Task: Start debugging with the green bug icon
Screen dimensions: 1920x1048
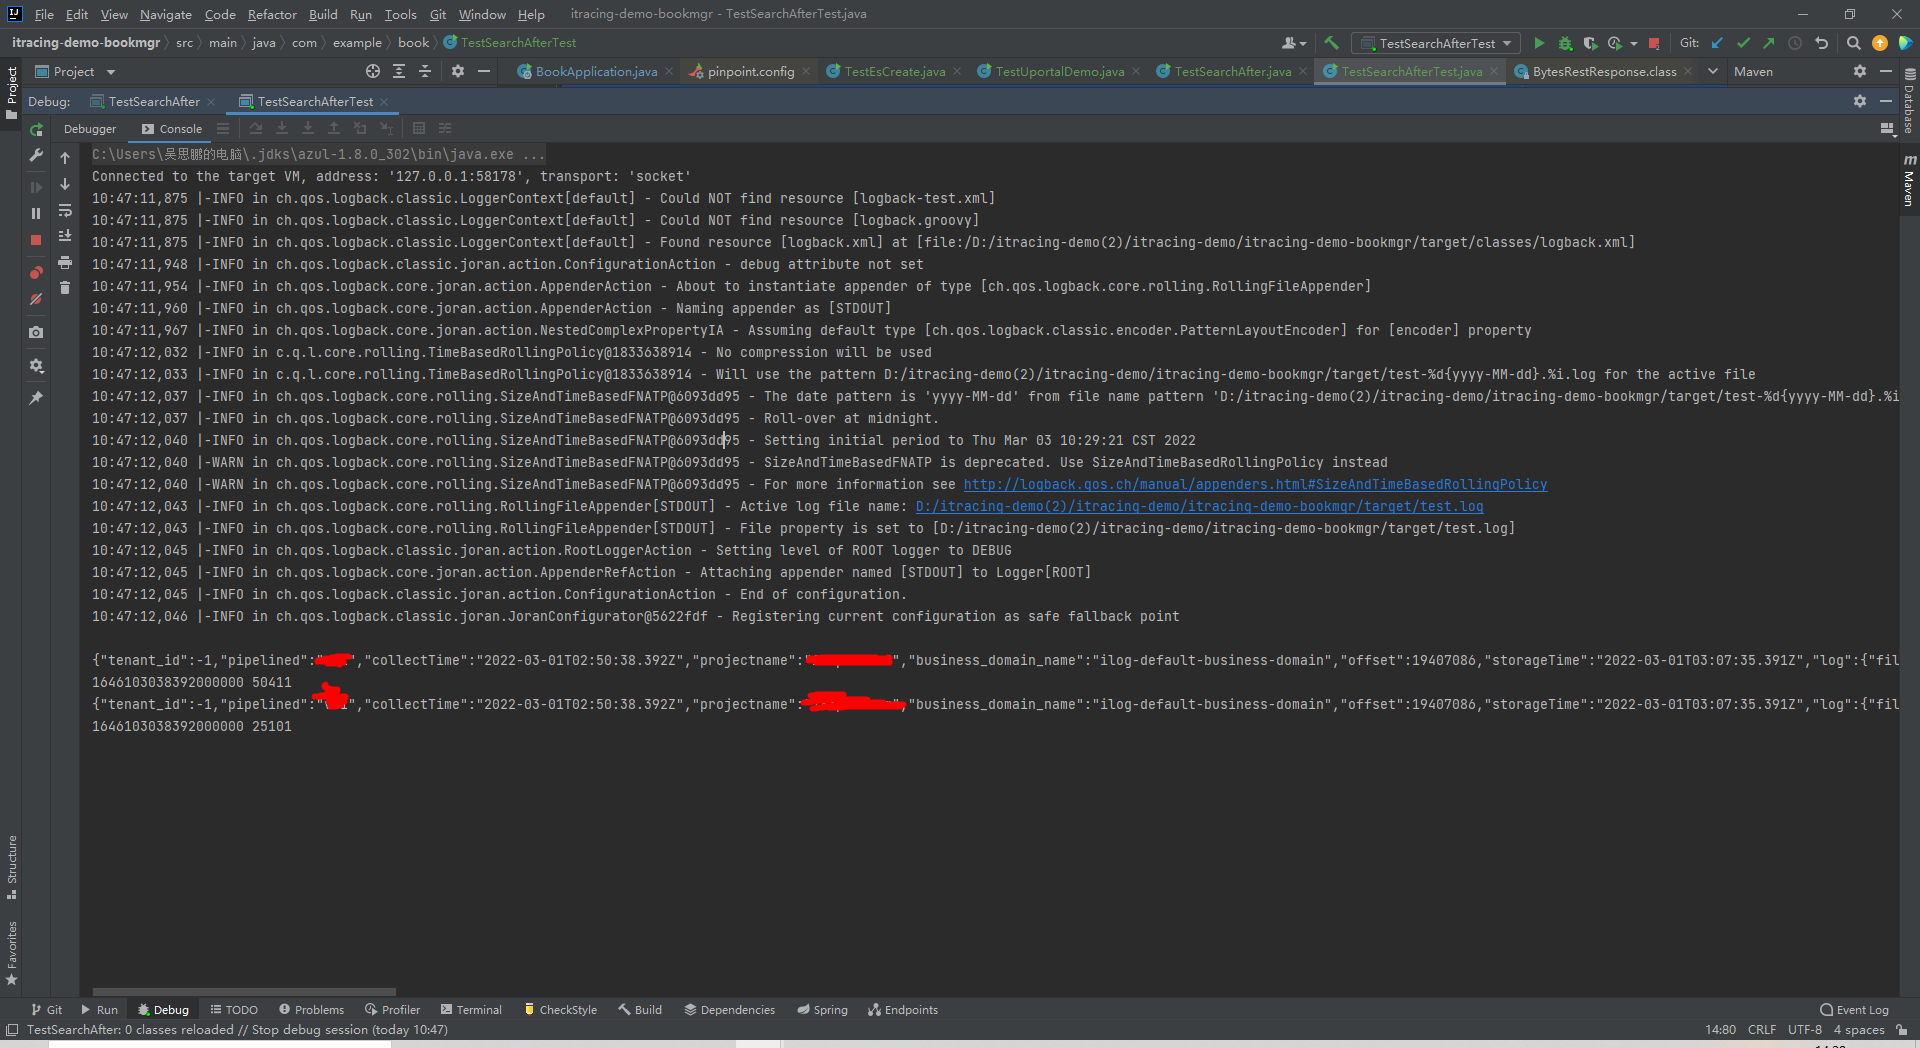Action: tap(1565, 43)
